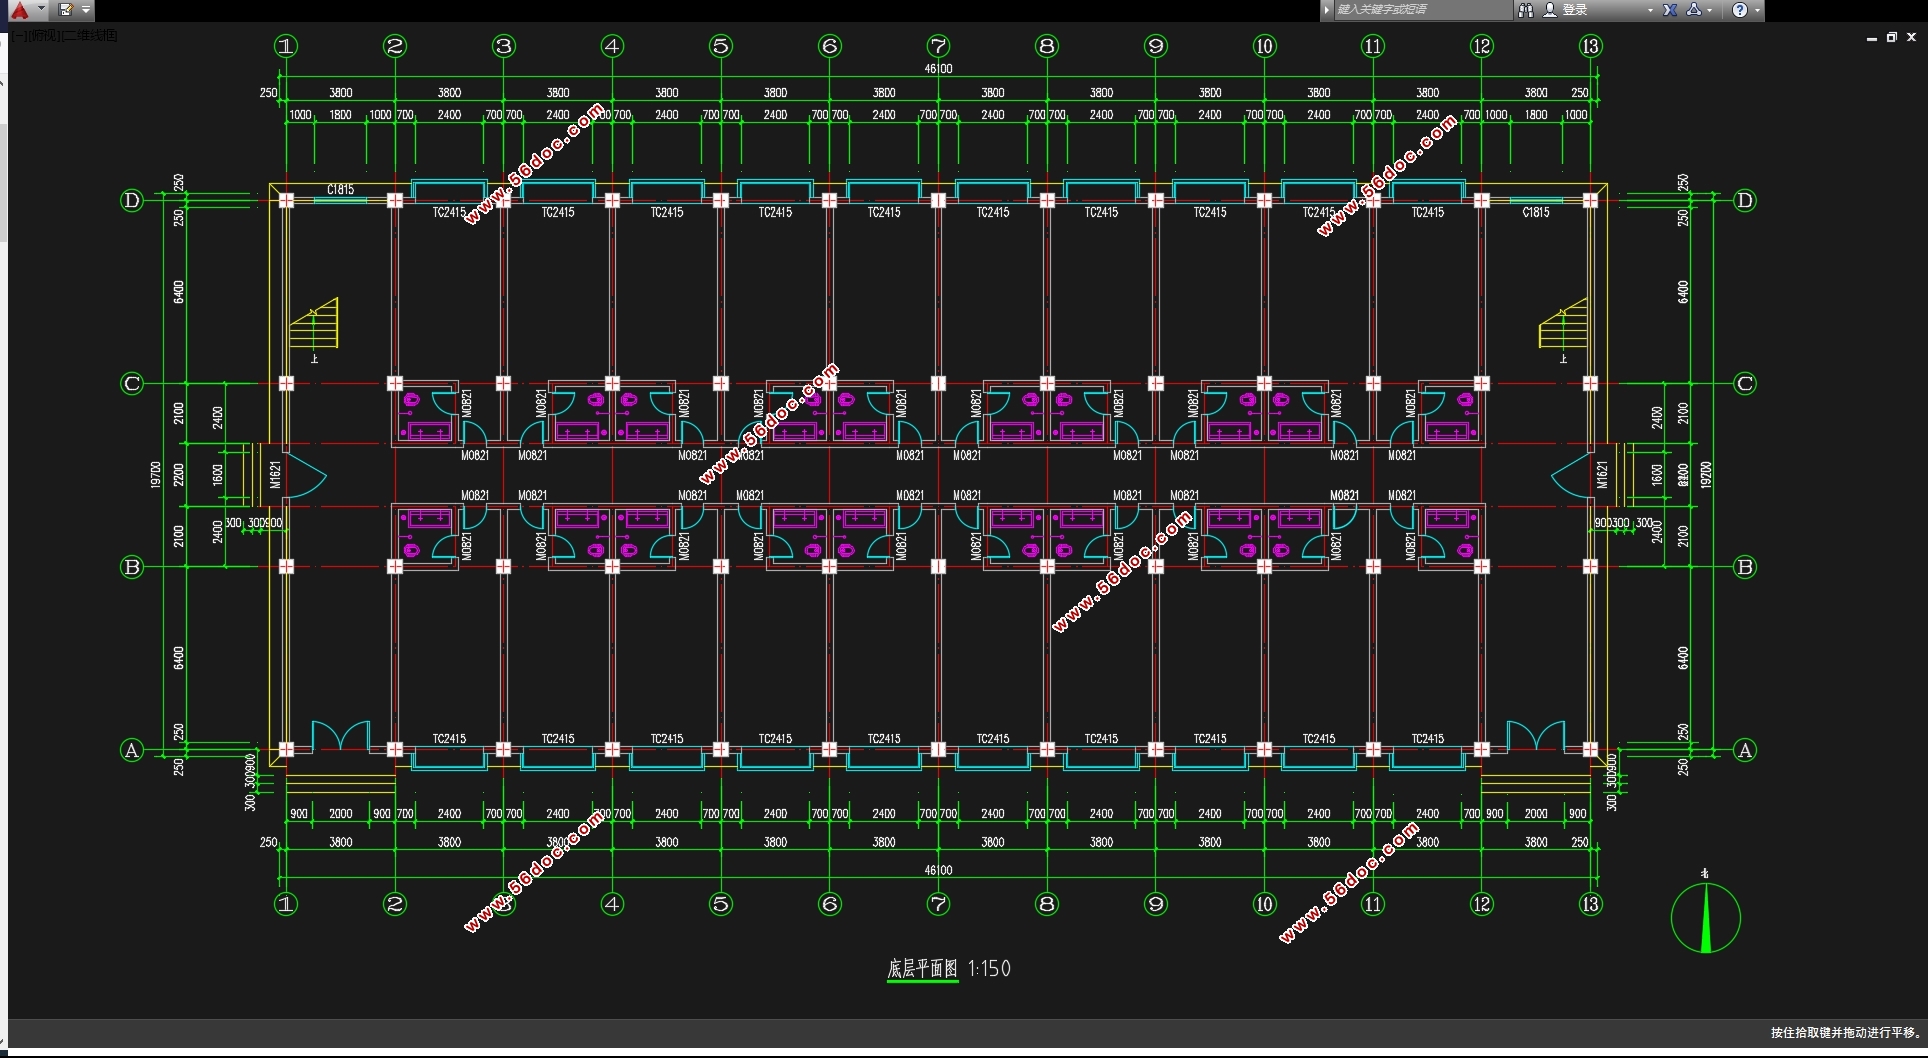Open the Help question mark icon
This screenshot has width=1928, height=1058.
point(1740,10)
